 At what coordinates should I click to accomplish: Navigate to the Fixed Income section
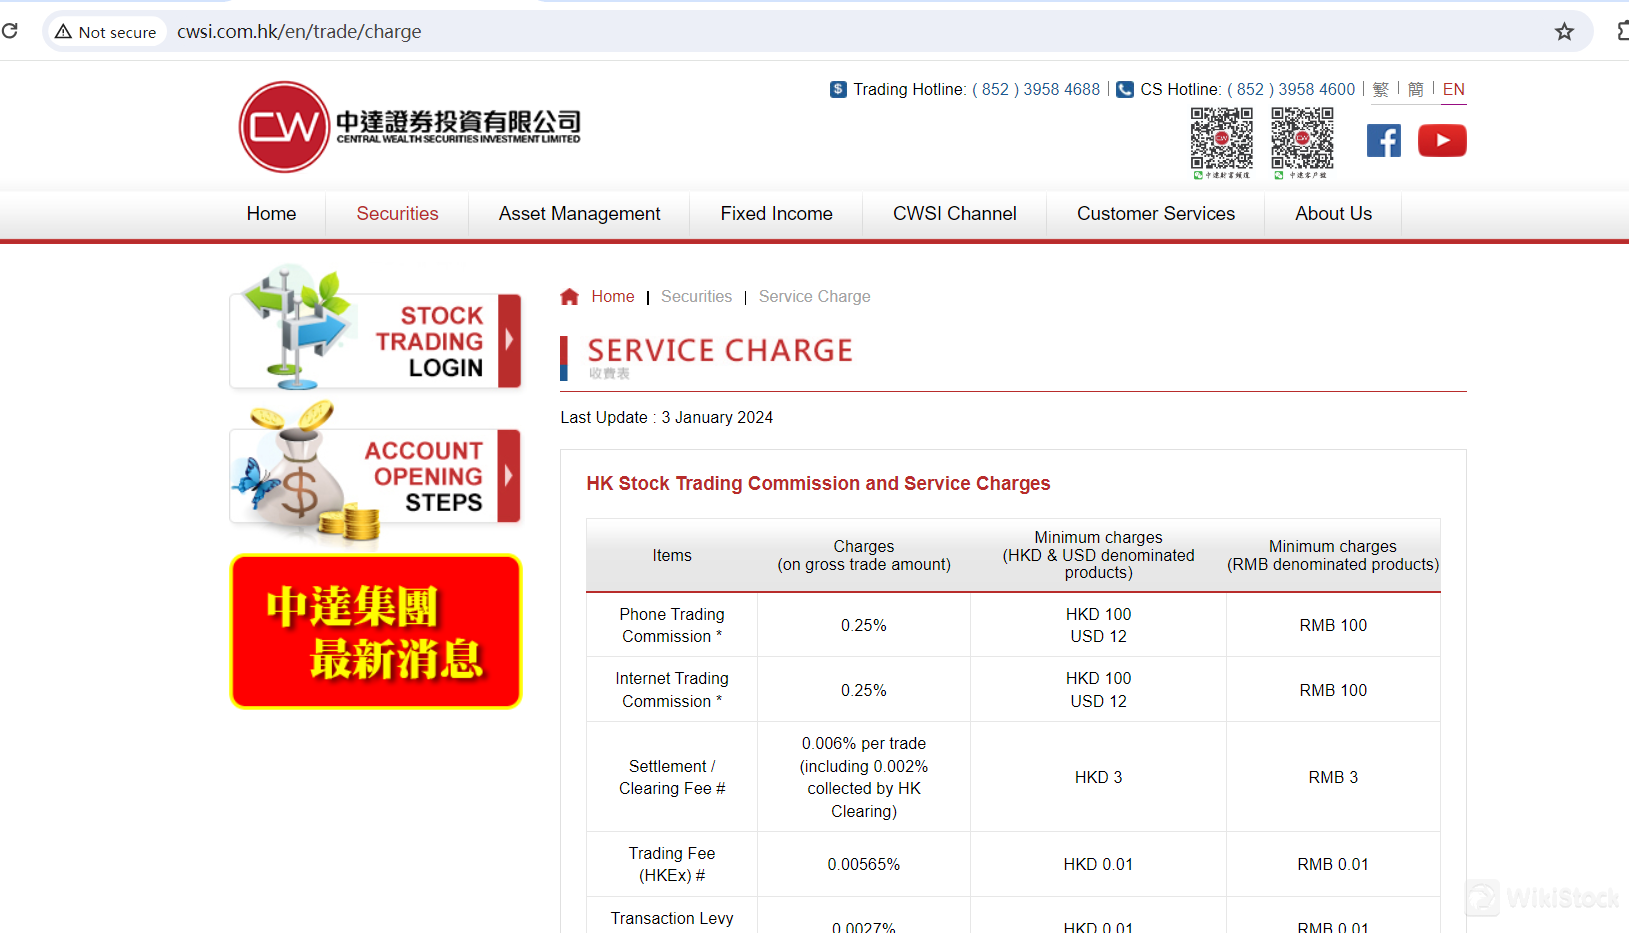click(776, 213)
